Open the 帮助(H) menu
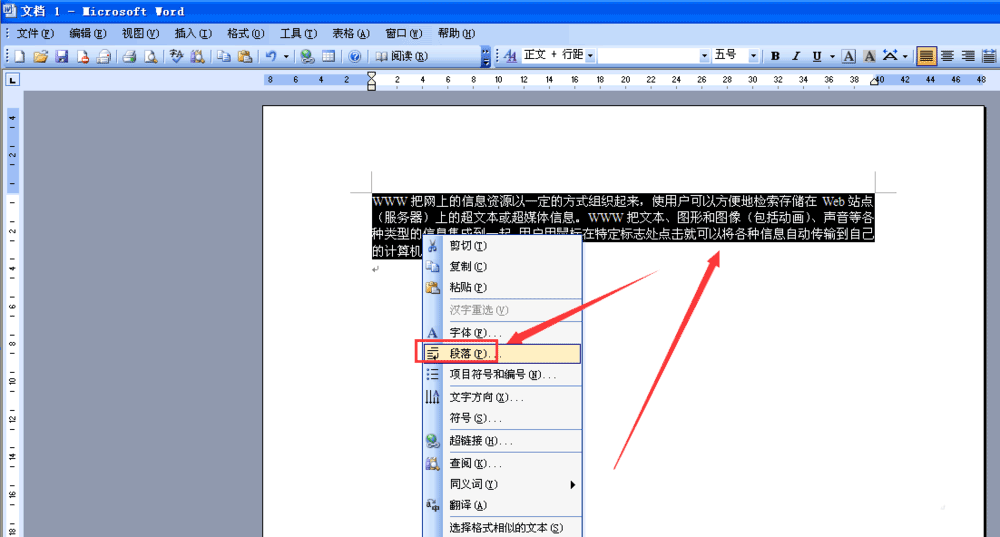The height and width of the screenshot is (537, 1000). click(x=456, y=33)
